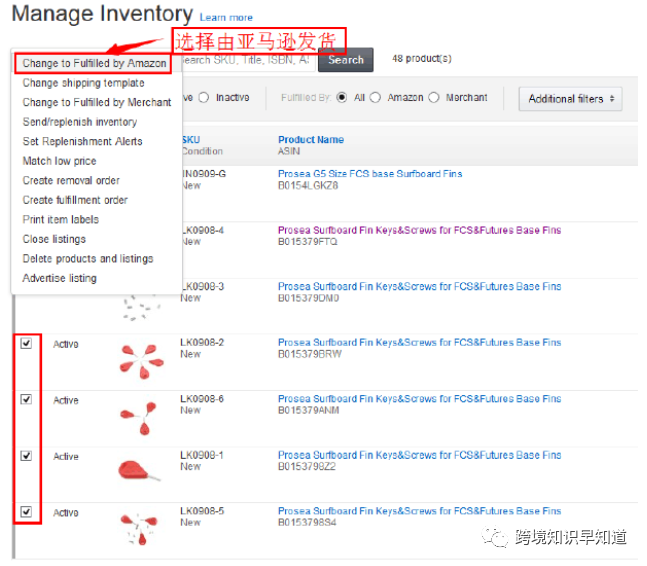This screenshot has width=647, height=566.
Task: Click product thumbnail for LK0908-6
Action: click(139, 417)
